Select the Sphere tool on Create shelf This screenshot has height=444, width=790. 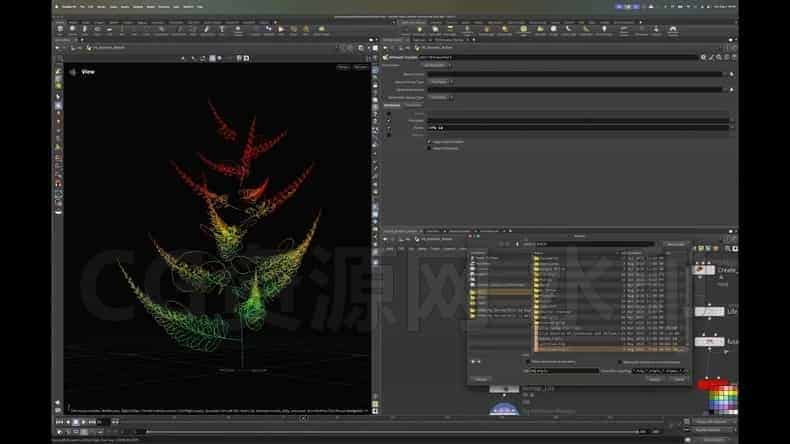coord(72,30)
